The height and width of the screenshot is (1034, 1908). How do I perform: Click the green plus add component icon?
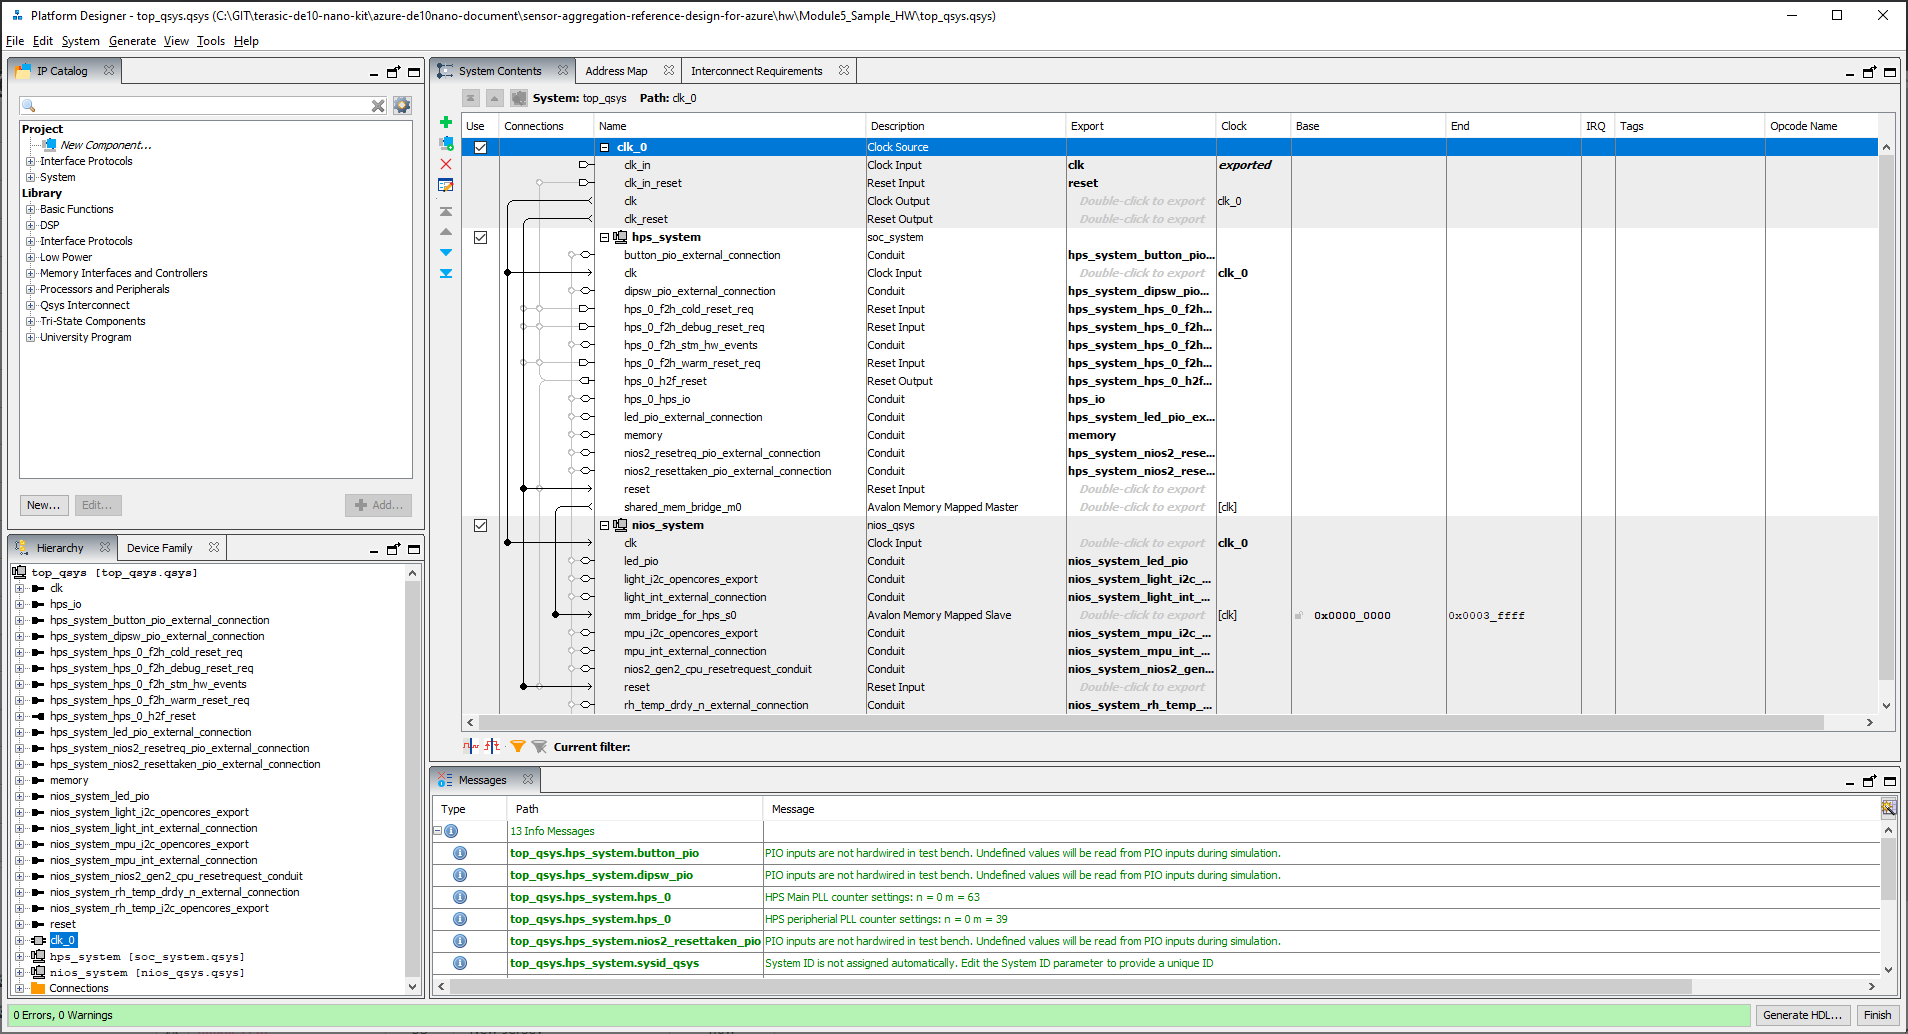[446, 122]
